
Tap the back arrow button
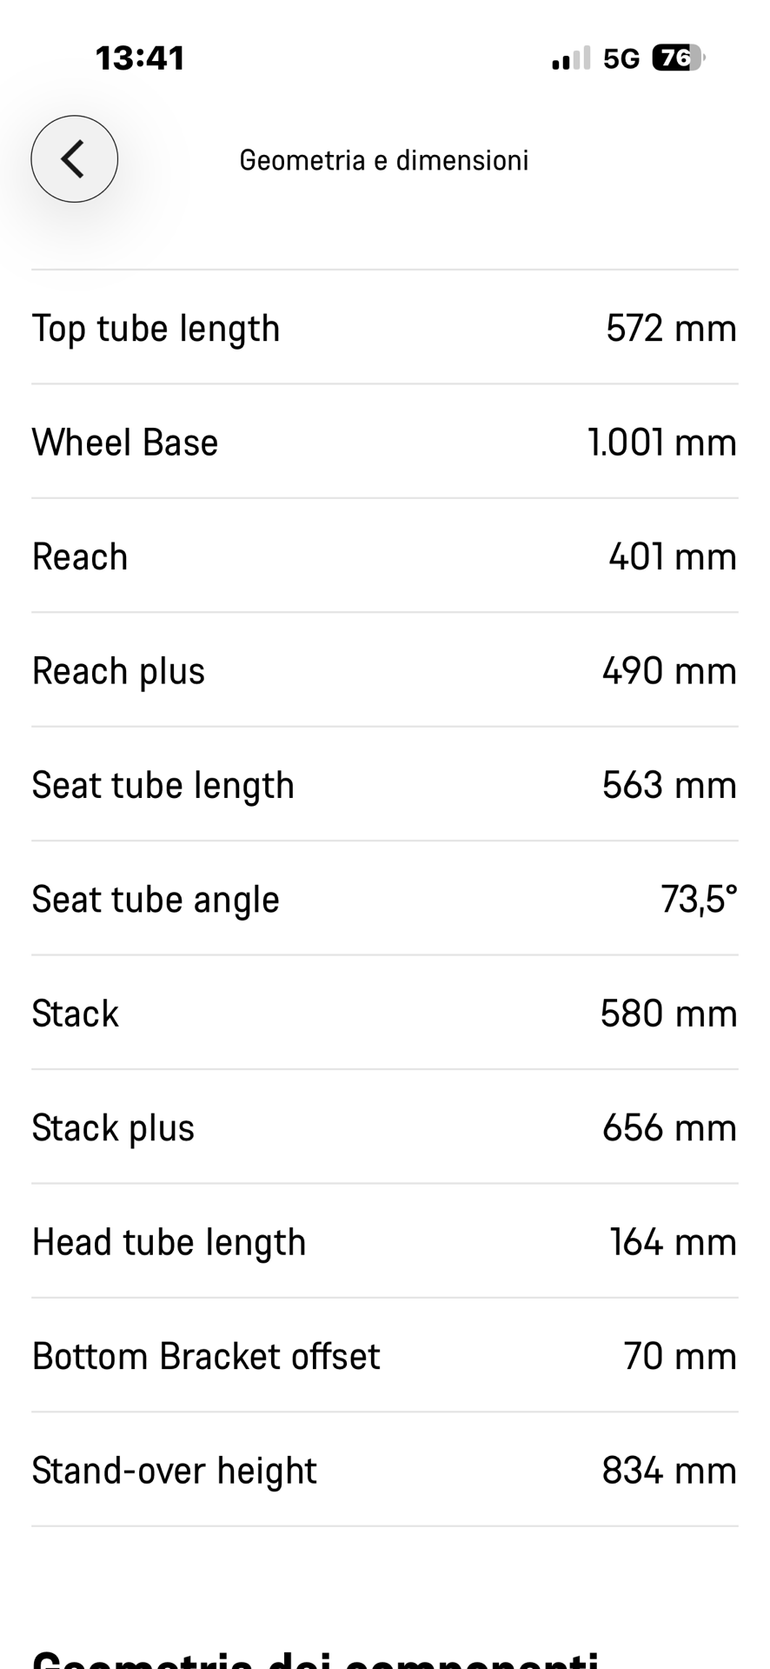74,159
